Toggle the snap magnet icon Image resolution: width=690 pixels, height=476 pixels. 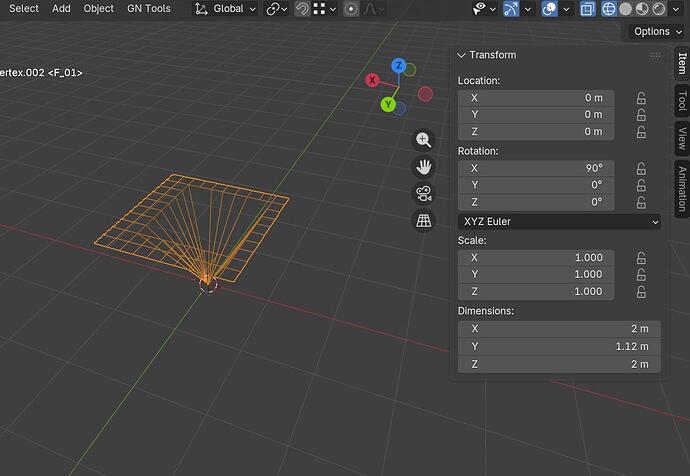302,9
